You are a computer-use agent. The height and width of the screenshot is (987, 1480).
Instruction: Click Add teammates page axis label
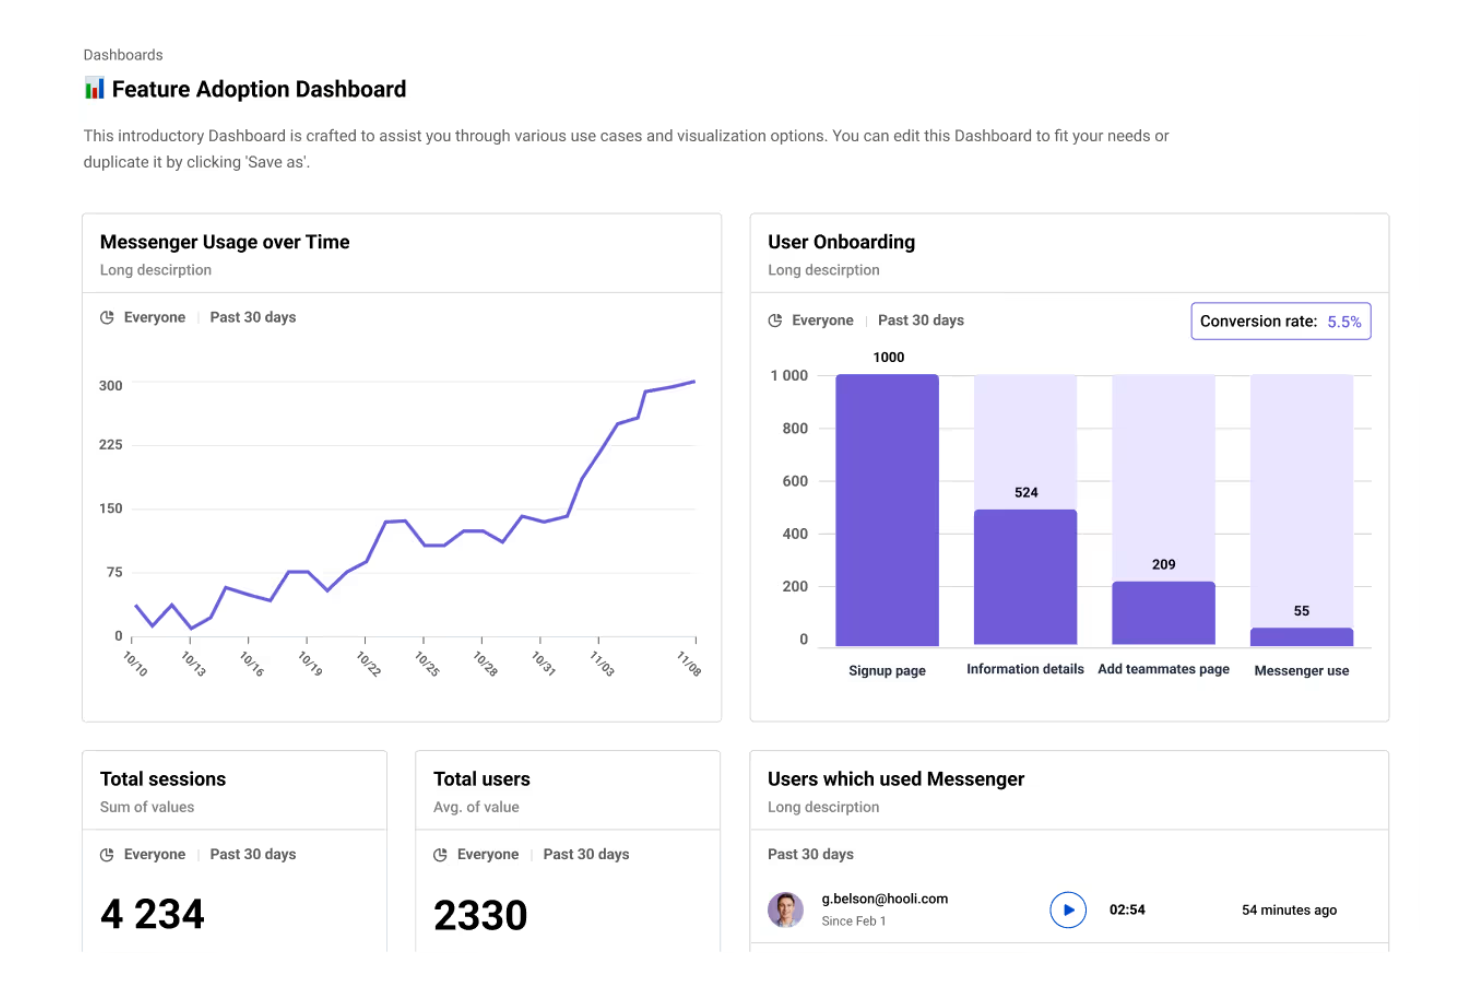1164,669
